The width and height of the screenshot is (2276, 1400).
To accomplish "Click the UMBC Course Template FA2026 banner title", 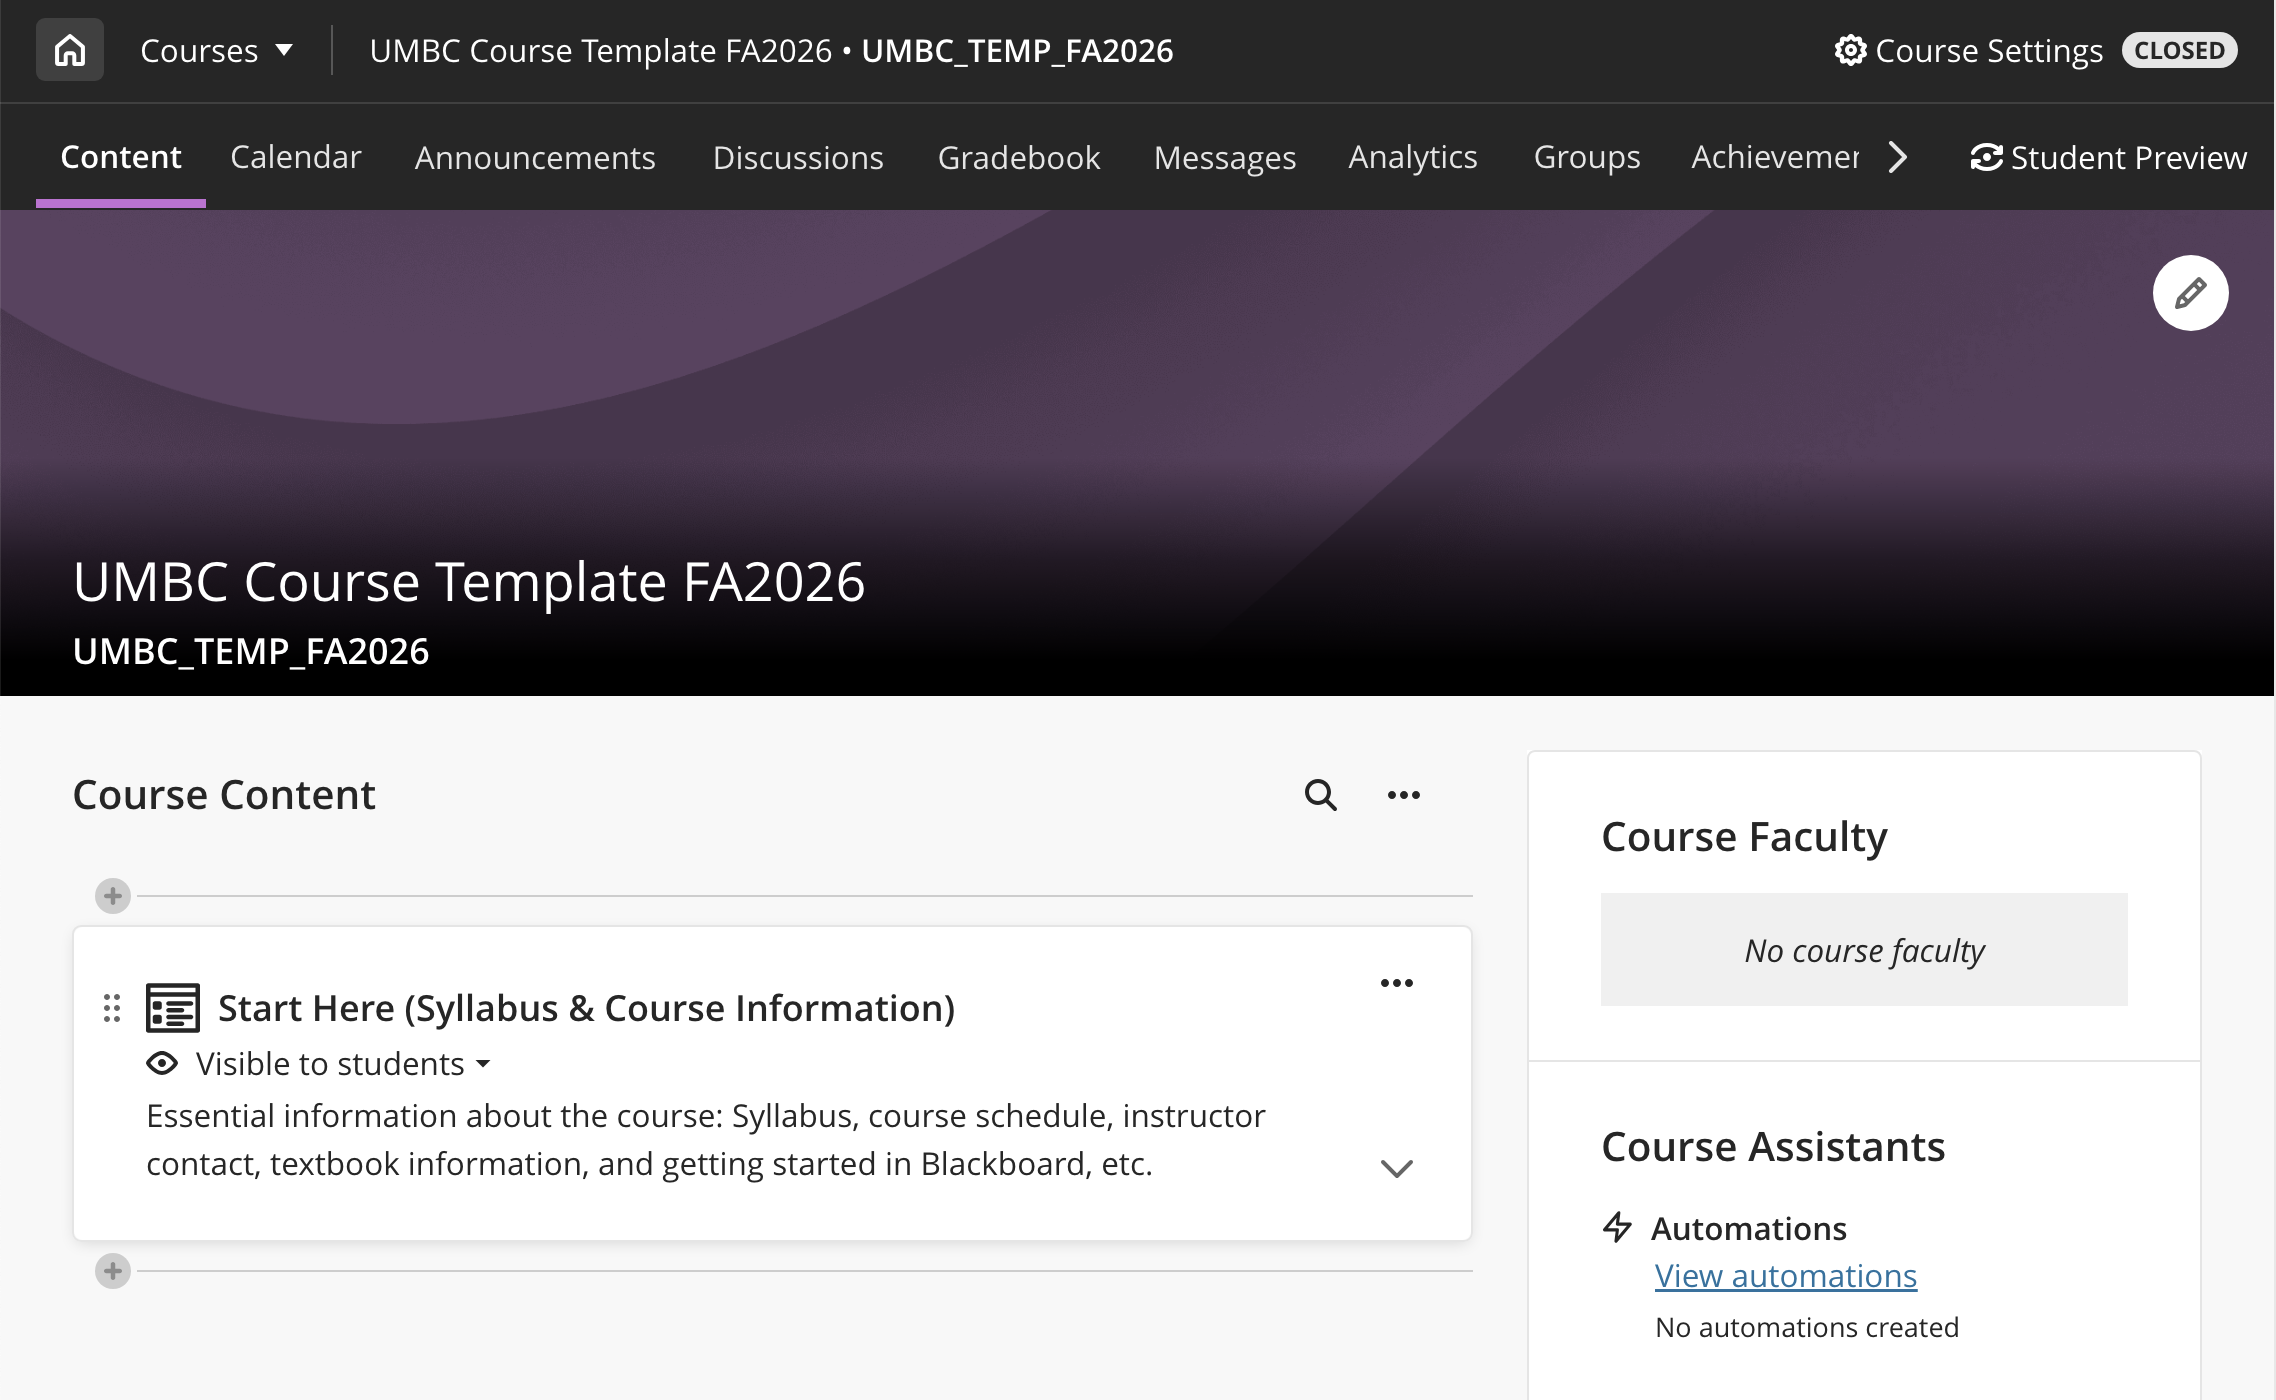I will (x=469, y=582).
